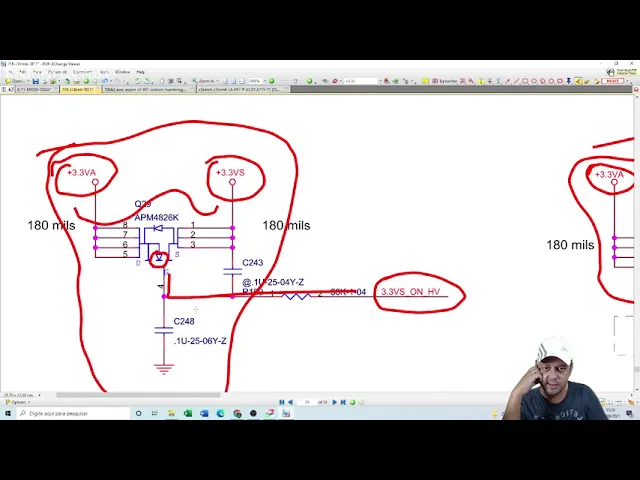
Task: Go to first page button
Action: [x=282, y=402]
